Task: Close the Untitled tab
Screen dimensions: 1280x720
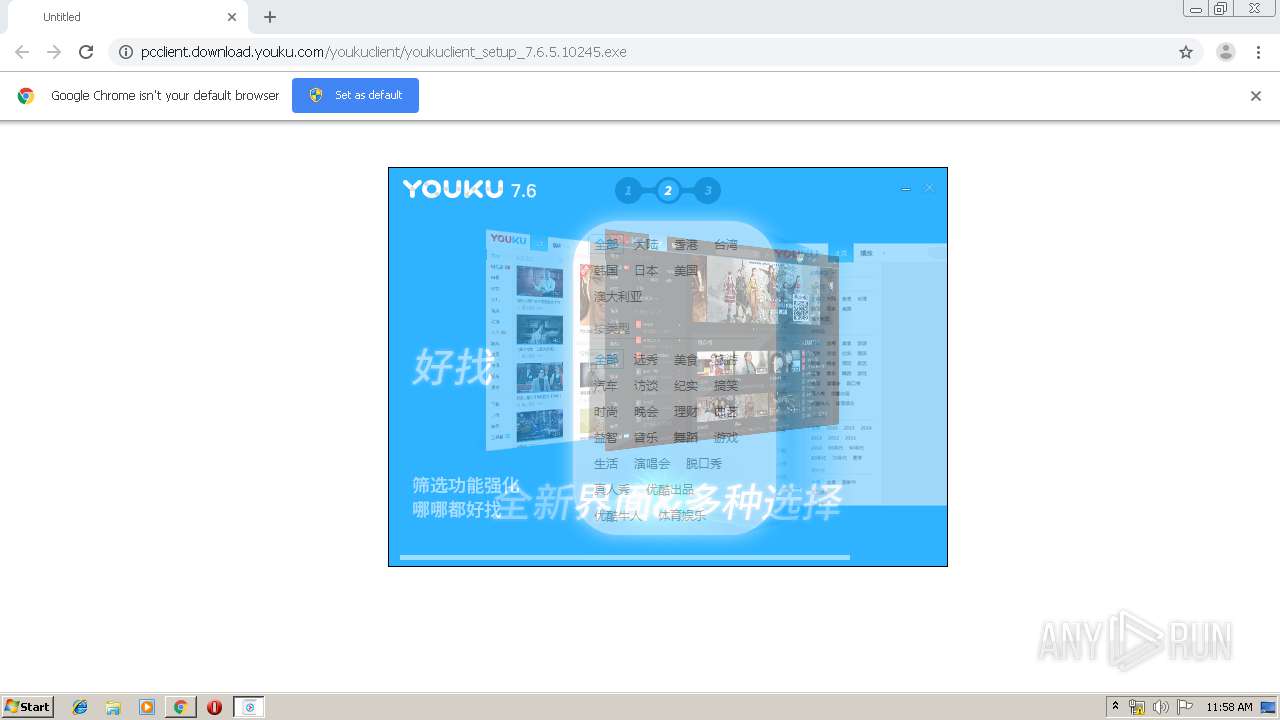Action: (232, 17)
